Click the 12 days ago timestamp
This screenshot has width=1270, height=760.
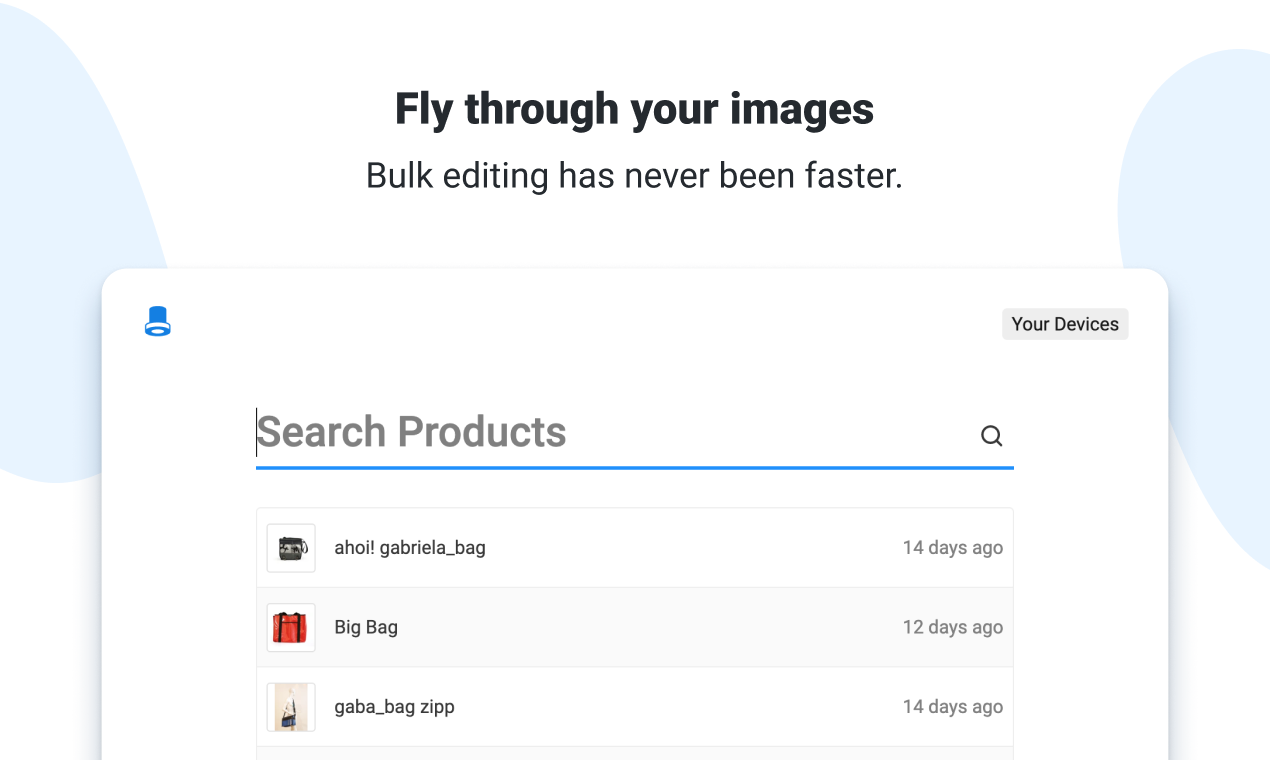click(952, 628)
